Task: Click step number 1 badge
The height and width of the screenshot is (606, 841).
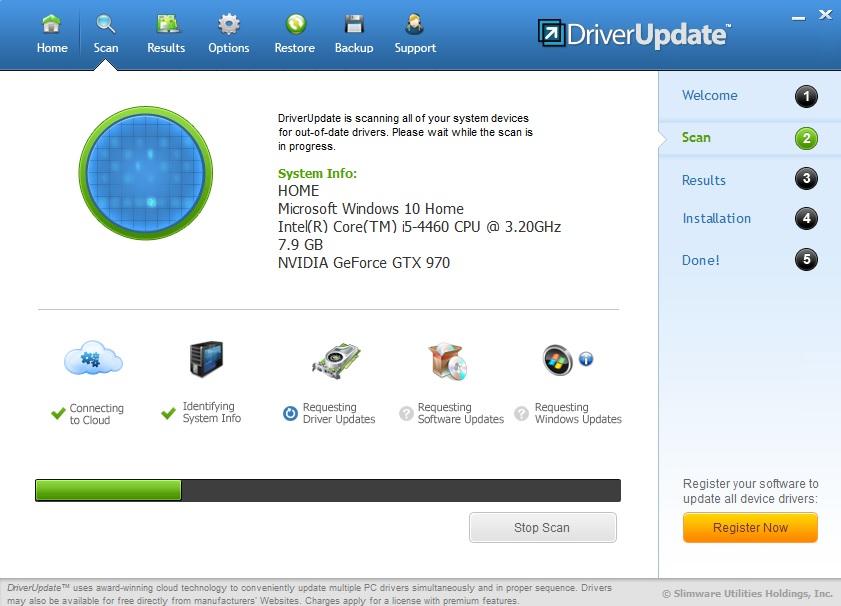Action: (806, 97)
